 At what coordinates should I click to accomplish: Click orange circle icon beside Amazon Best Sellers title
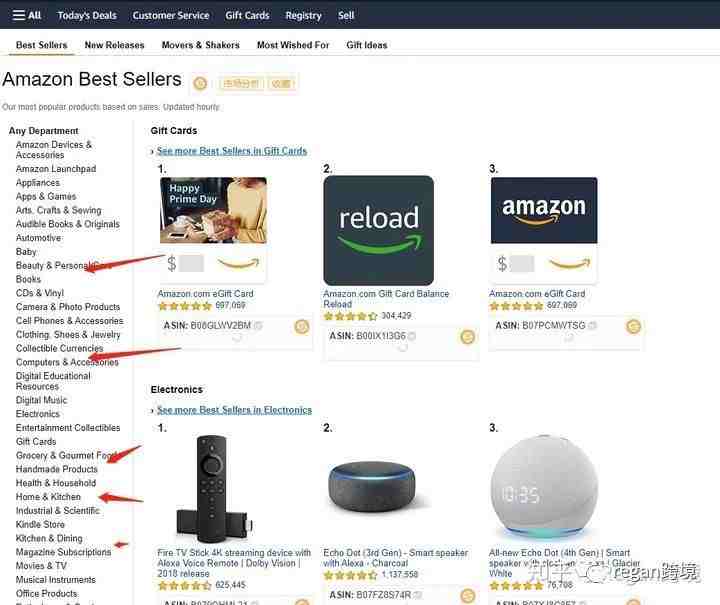(x=200, y=84)
